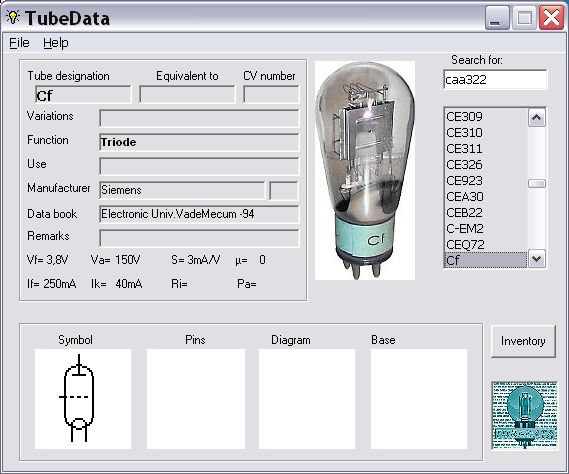
Task: Click the Cf tube photograph
Action: (365, 171)
